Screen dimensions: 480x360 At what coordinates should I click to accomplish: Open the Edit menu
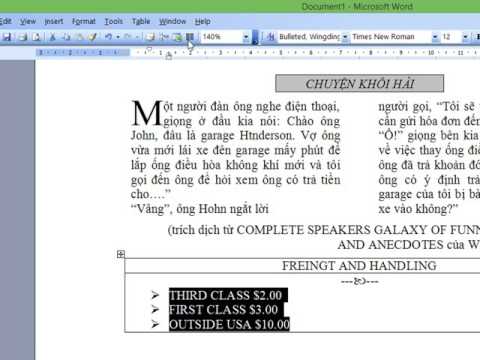pos(6,21)
